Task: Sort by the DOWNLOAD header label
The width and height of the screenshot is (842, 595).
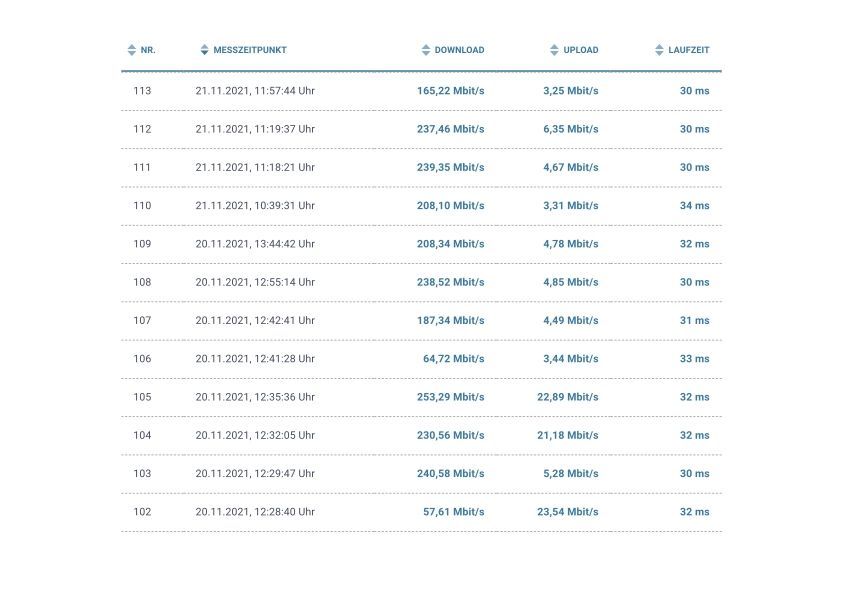Action: [x=459, y=50]
